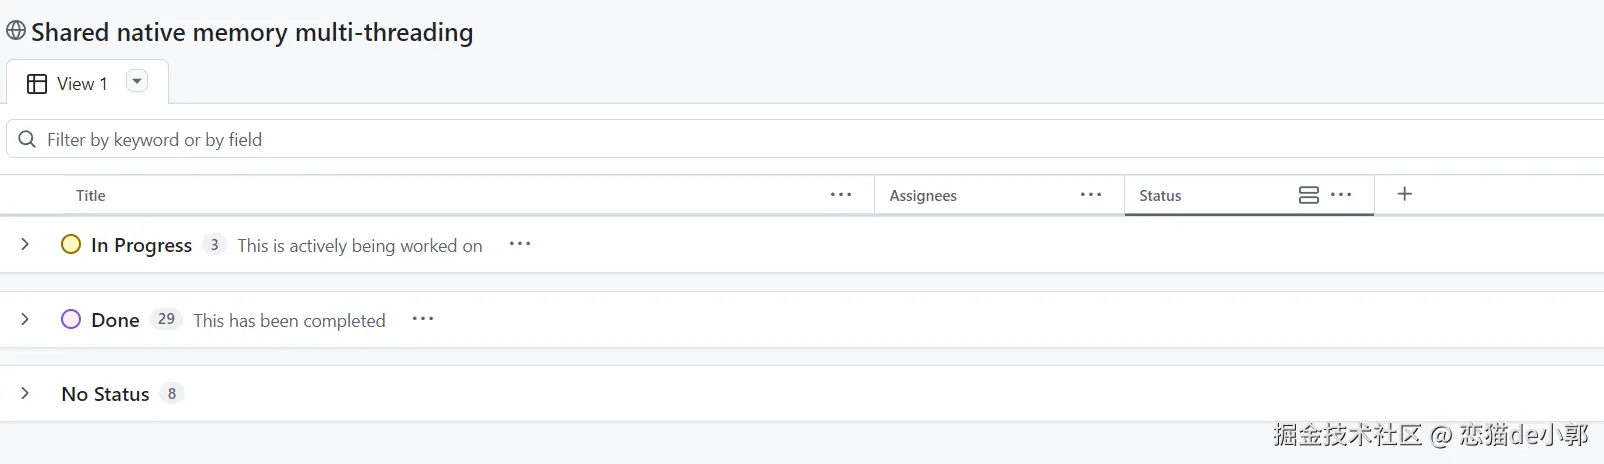Click the search magnifier icon in filter bar
Viewport: 1604px width, 464px height.
coord(28,139)
